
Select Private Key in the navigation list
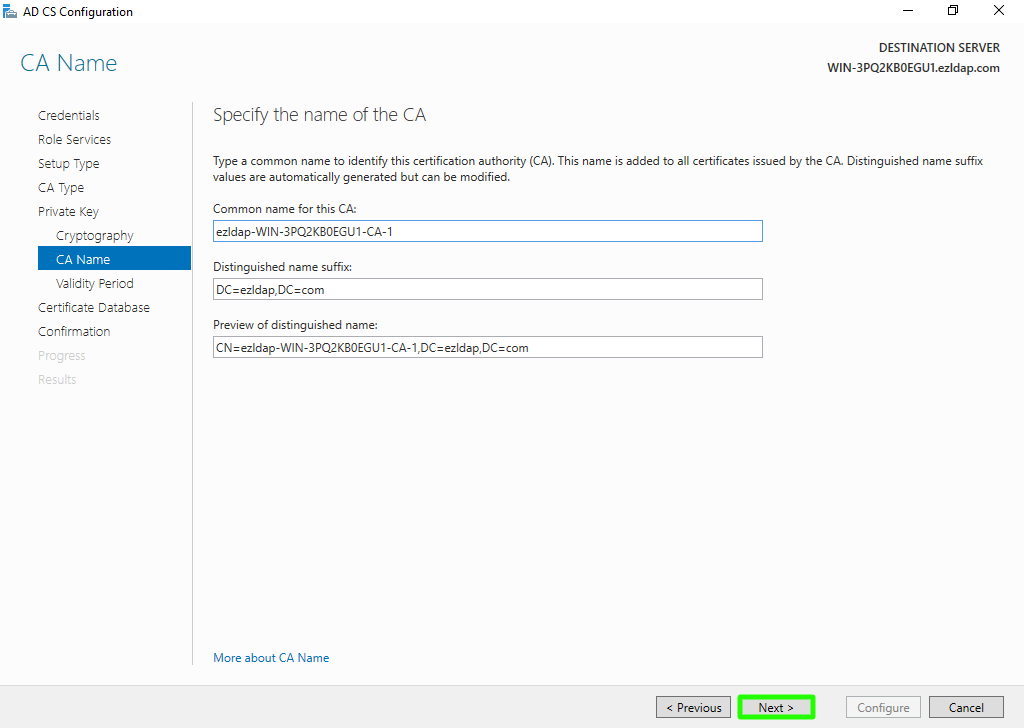click(x=68, y=212)
